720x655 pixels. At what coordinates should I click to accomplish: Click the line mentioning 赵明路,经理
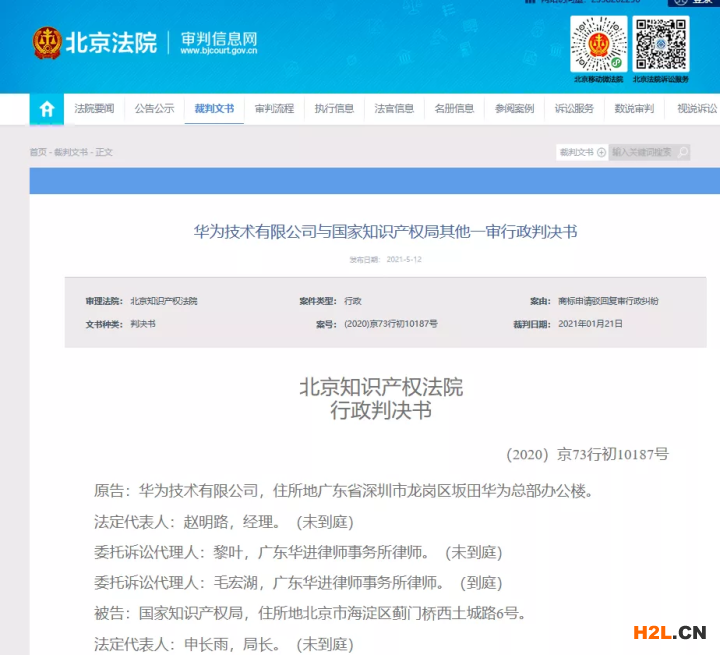click(224, 522)
